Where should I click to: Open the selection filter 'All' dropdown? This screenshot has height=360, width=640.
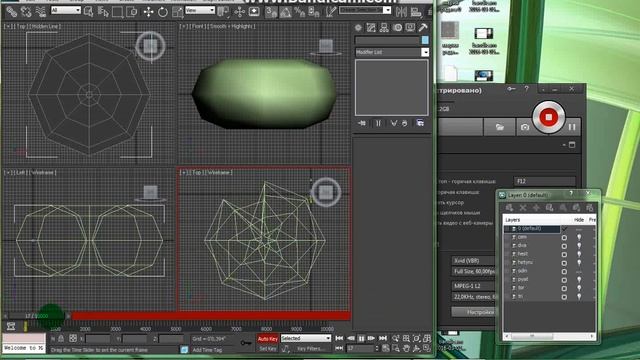point(65,10)
